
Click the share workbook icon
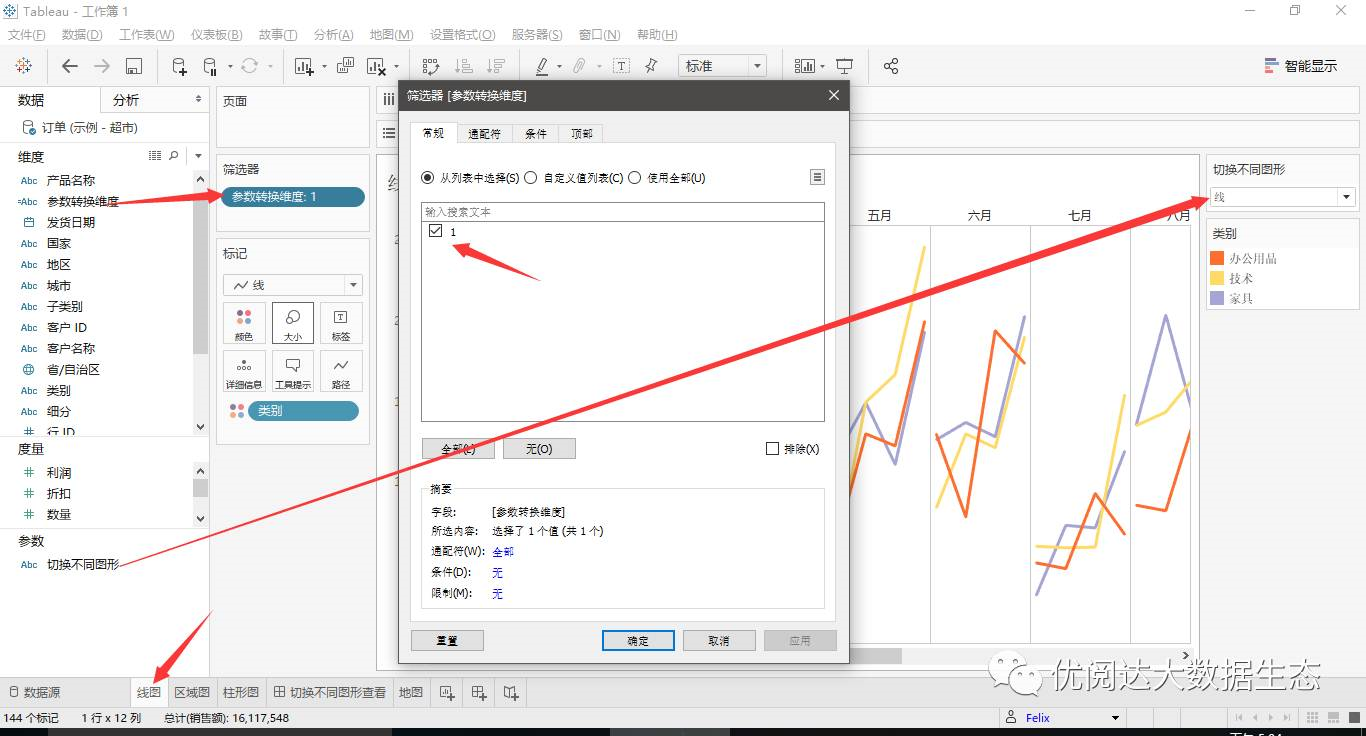[891, 66]
